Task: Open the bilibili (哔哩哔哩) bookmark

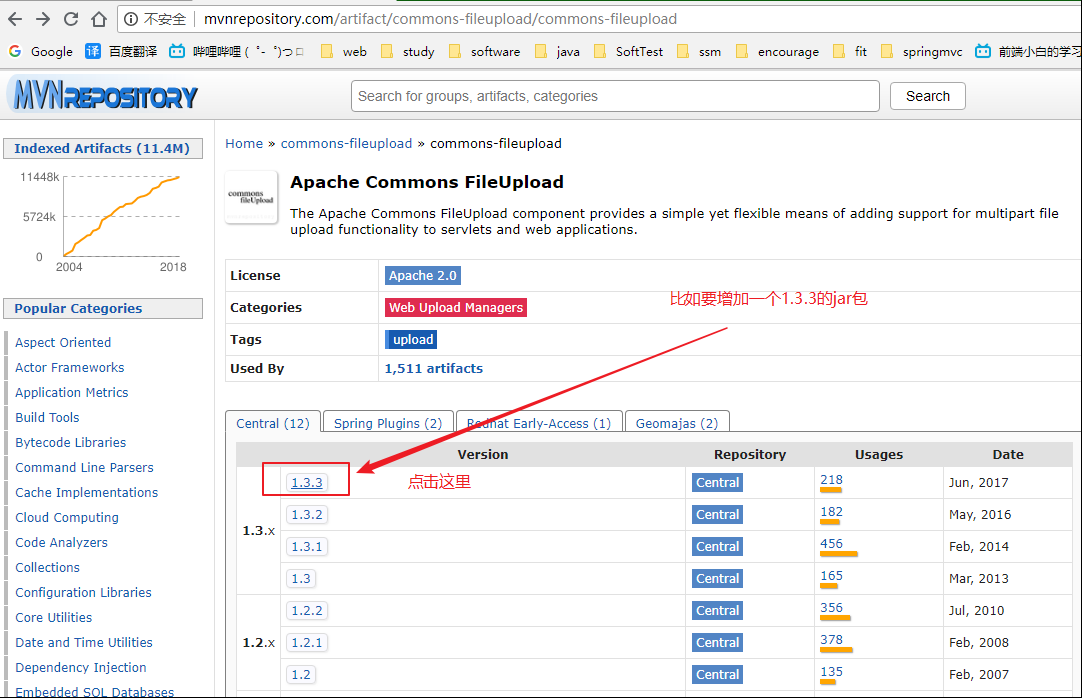Action: pyautogui.click(x=236, y=52)
